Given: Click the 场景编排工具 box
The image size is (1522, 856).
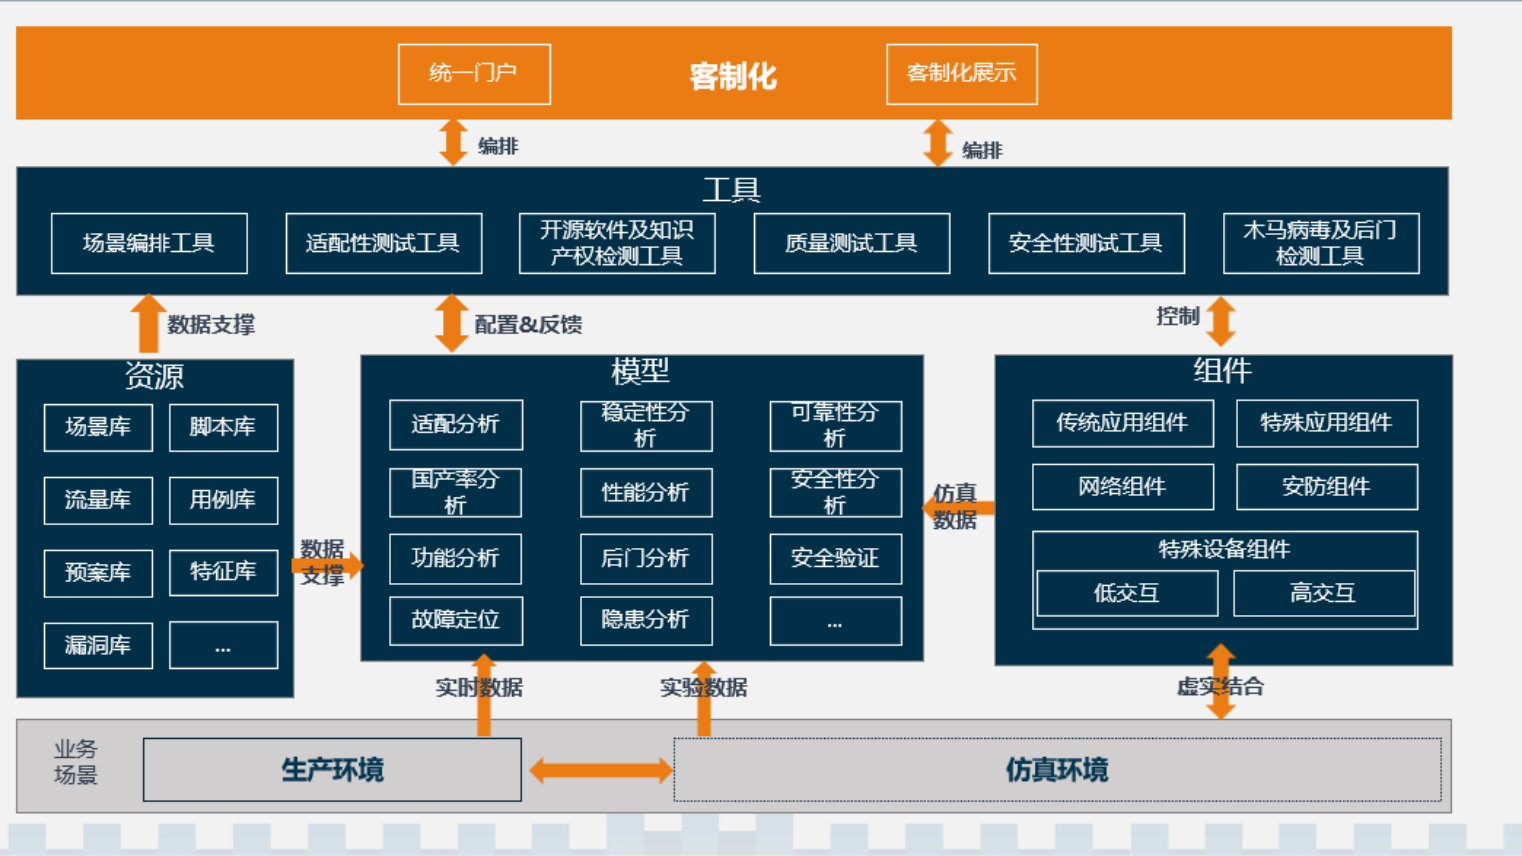Looking at the screenshot, I should click(149, 243).
